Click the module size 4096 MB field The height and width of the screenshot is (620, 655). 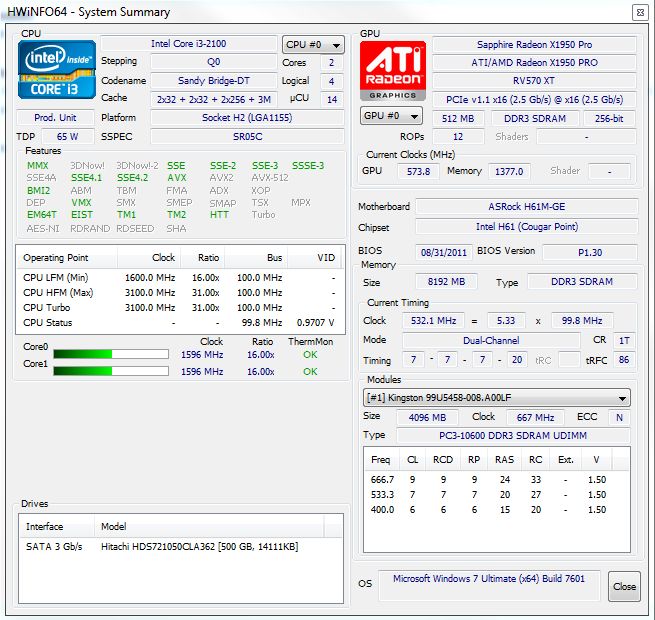[427, 417]
